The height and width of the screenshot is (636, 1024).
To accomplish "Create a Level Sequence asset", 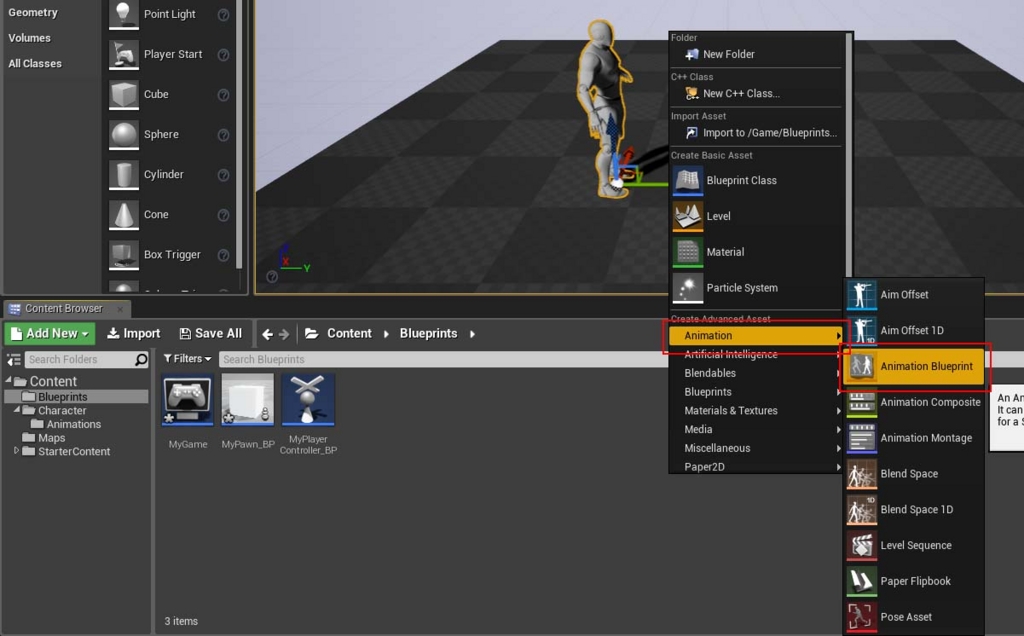I will (914, 545).
